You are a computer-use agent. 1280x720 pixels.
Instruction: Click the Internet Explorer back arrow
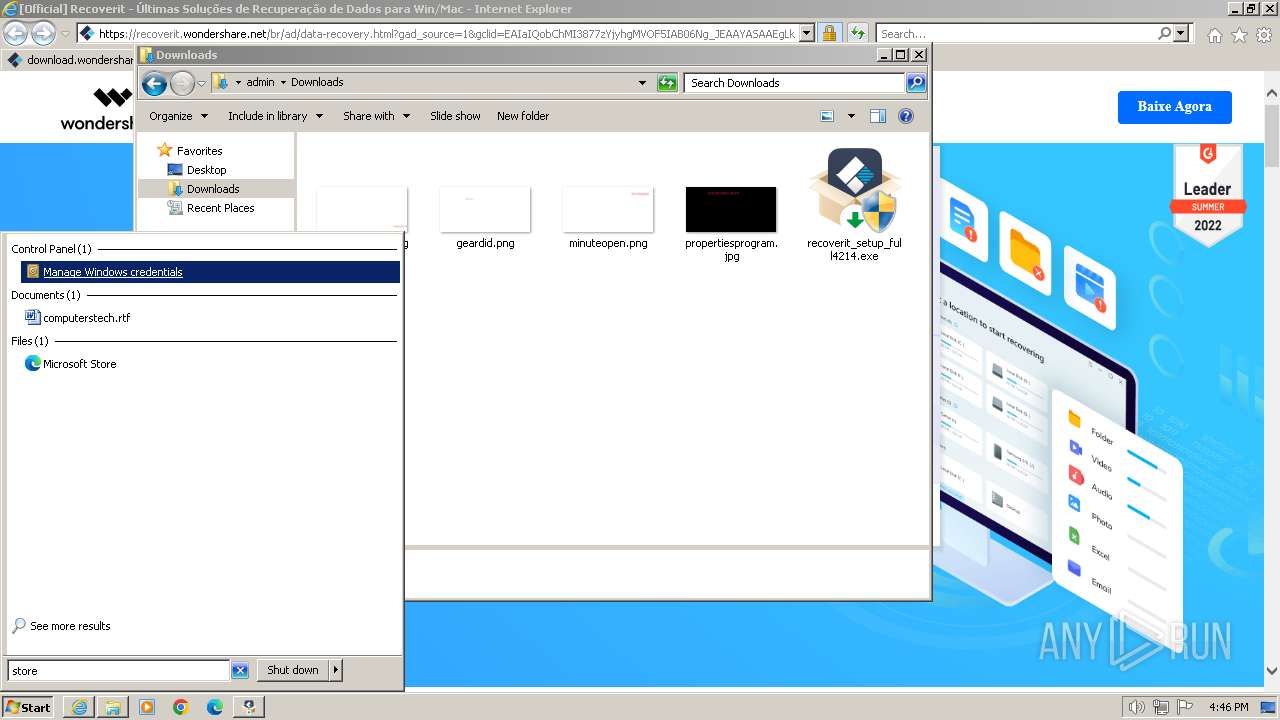point(16,33)
